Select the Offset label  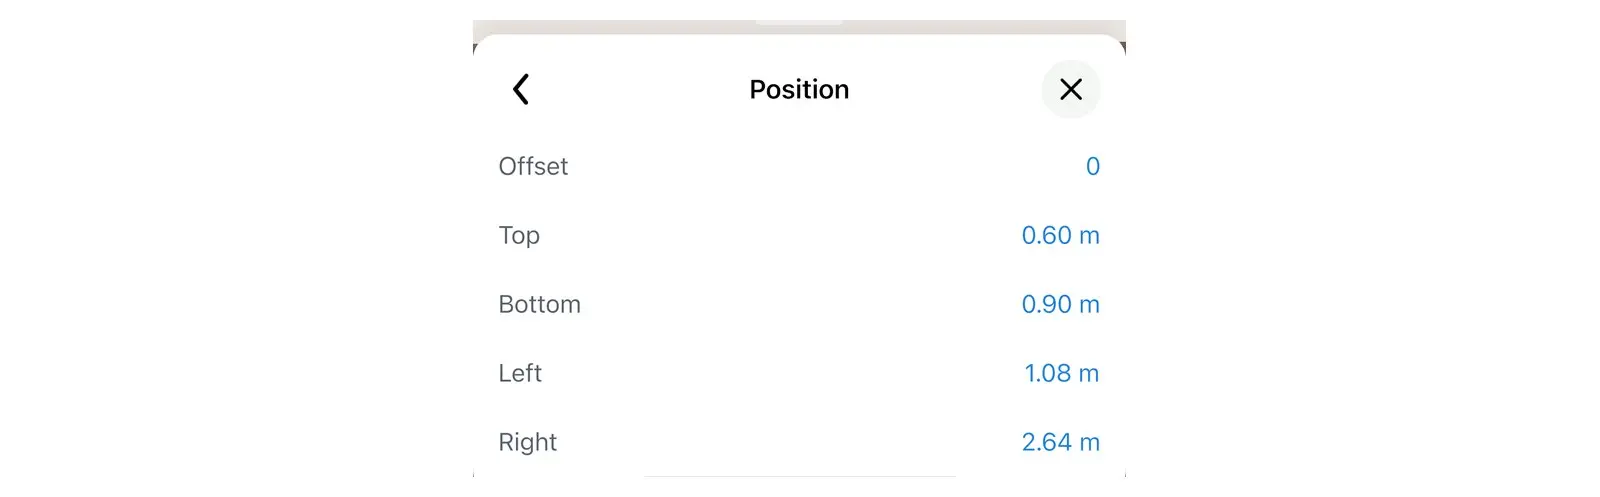point(533,166)
